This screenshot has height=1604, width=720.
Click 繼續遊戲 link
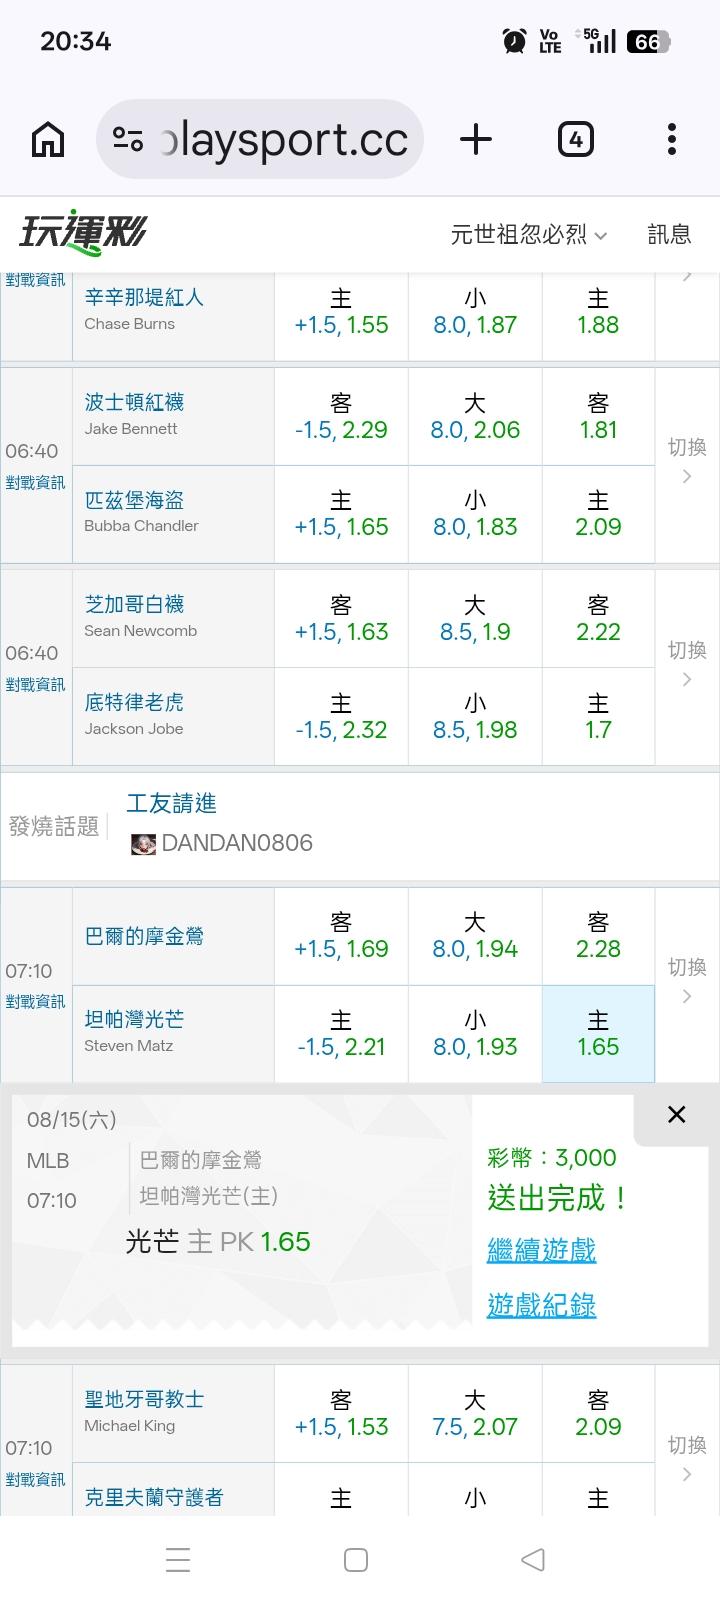[x=541, y=1250]
